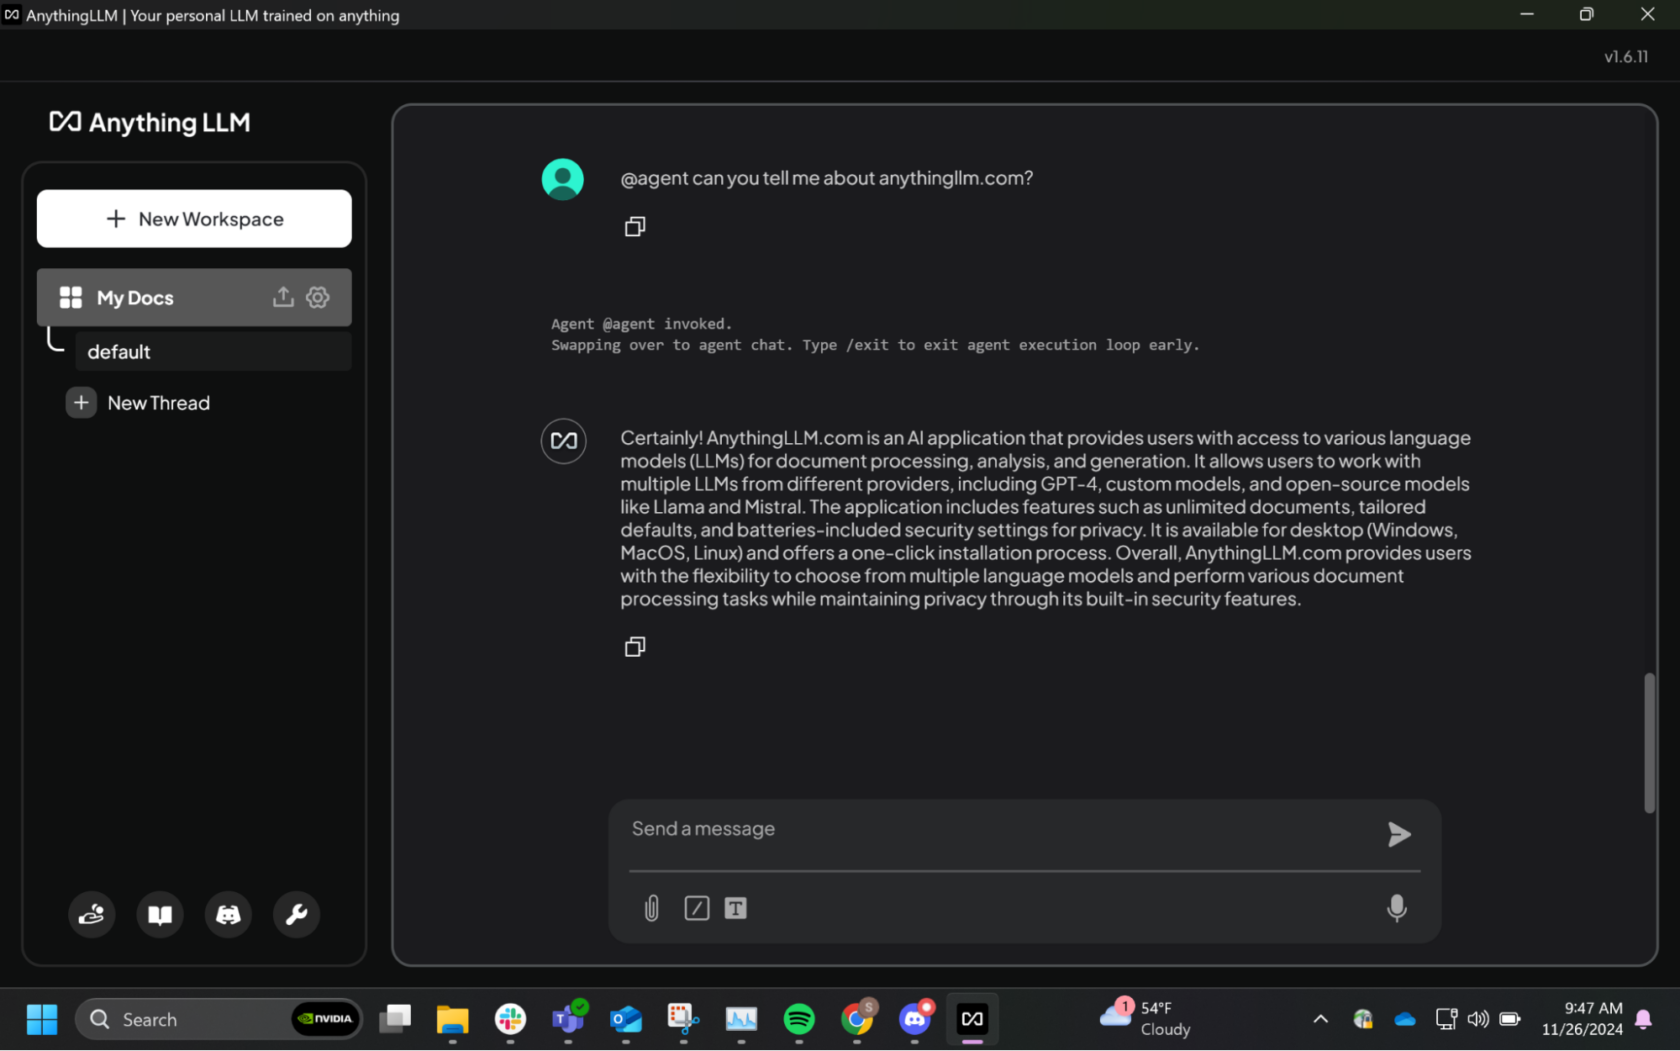Viewport: 1680px width, 1051px height.
Task: Open settings wrench icon
Action: 296,914
